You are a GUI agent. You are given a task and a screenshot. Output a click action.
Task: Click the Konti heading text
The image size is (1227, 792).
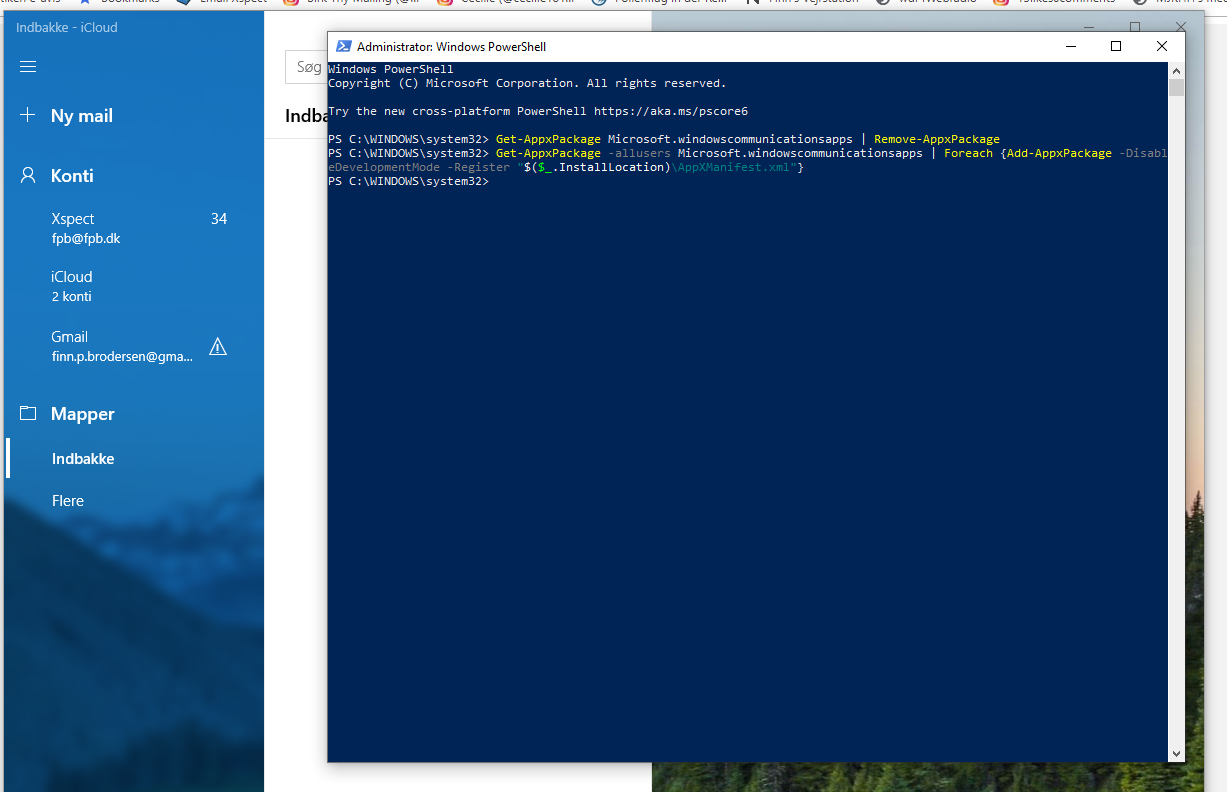coord(72,176)
